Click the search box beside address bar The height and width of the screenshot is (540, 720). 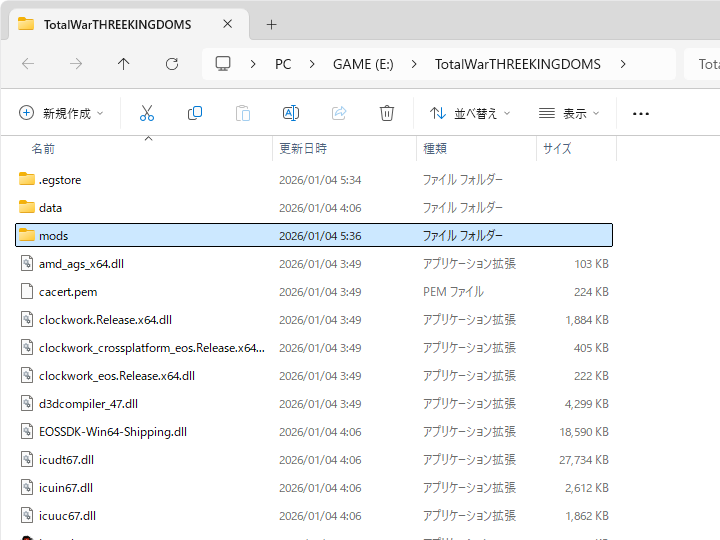tap(702, 64)
